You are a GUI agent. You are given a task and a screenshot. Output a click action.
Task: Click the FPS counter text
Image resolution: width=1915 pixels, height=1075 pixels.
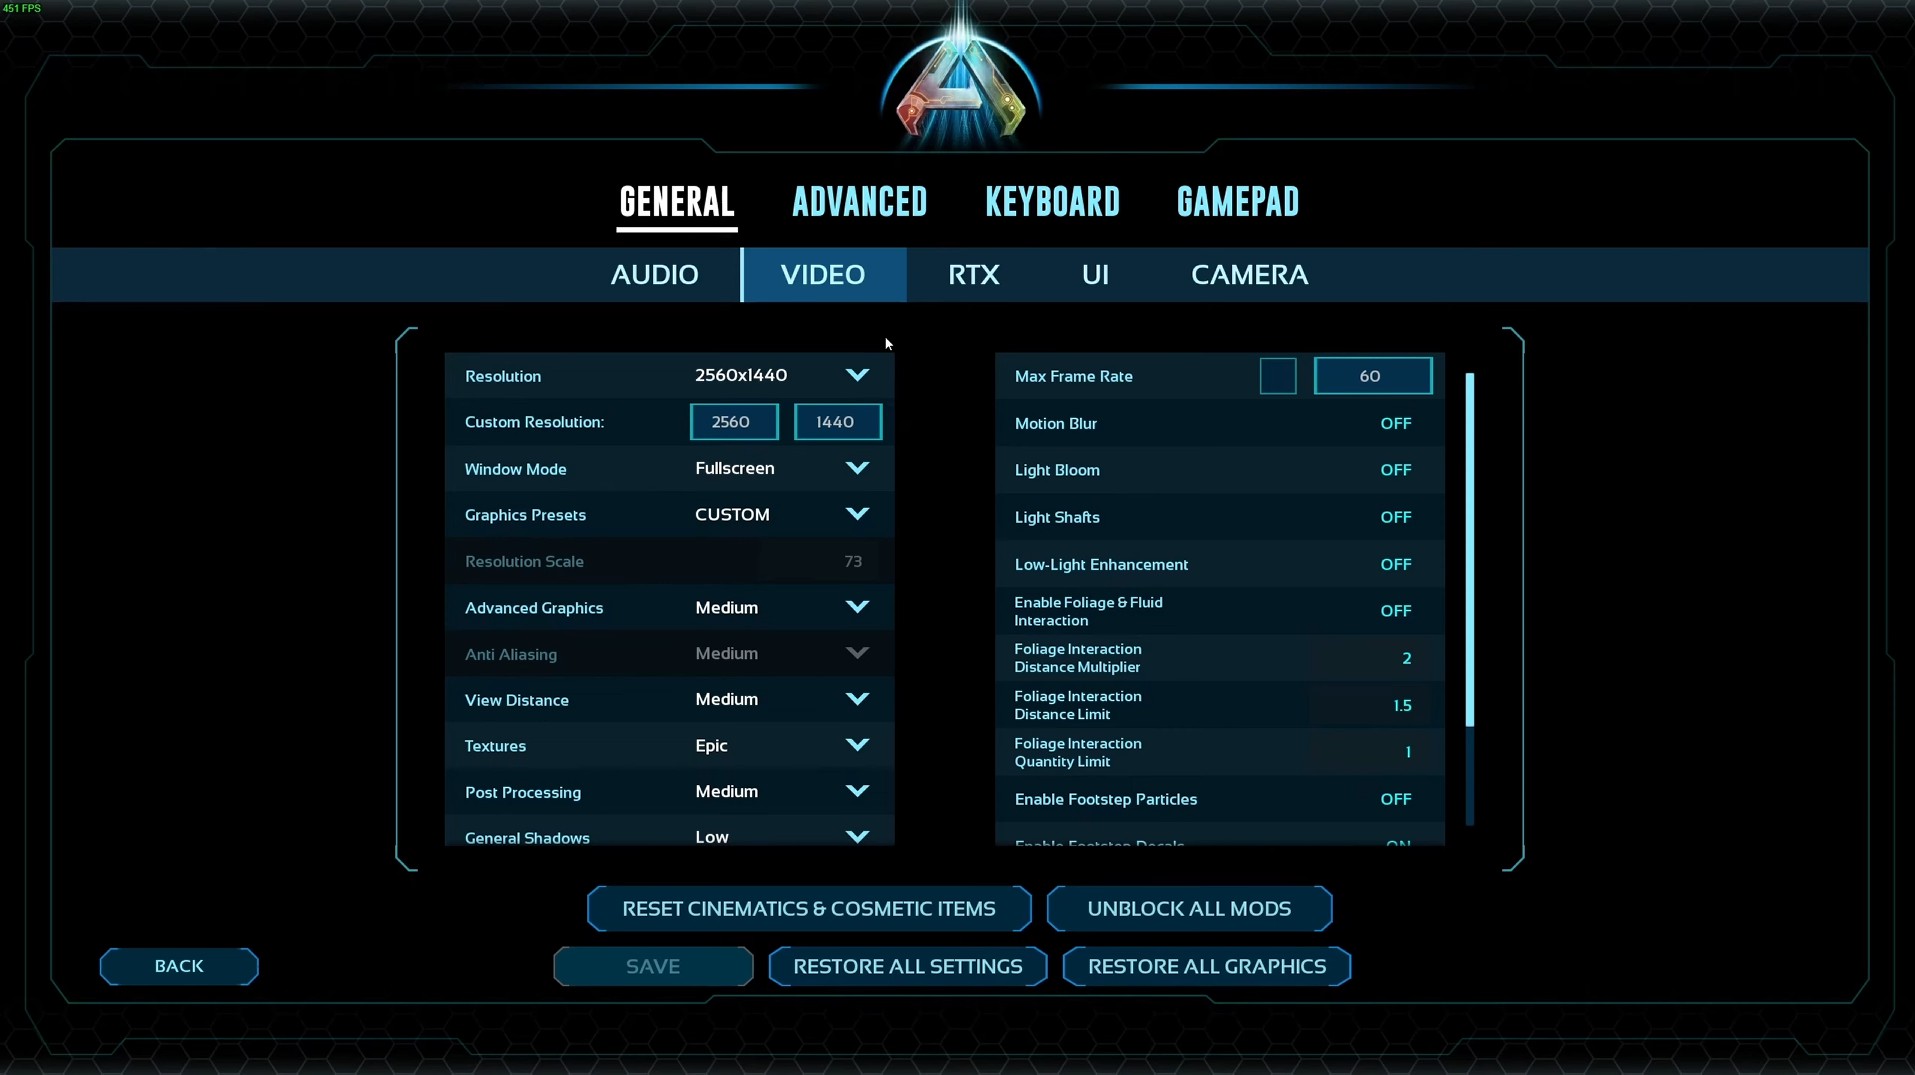pyautogui.click(x=21, y=8)
